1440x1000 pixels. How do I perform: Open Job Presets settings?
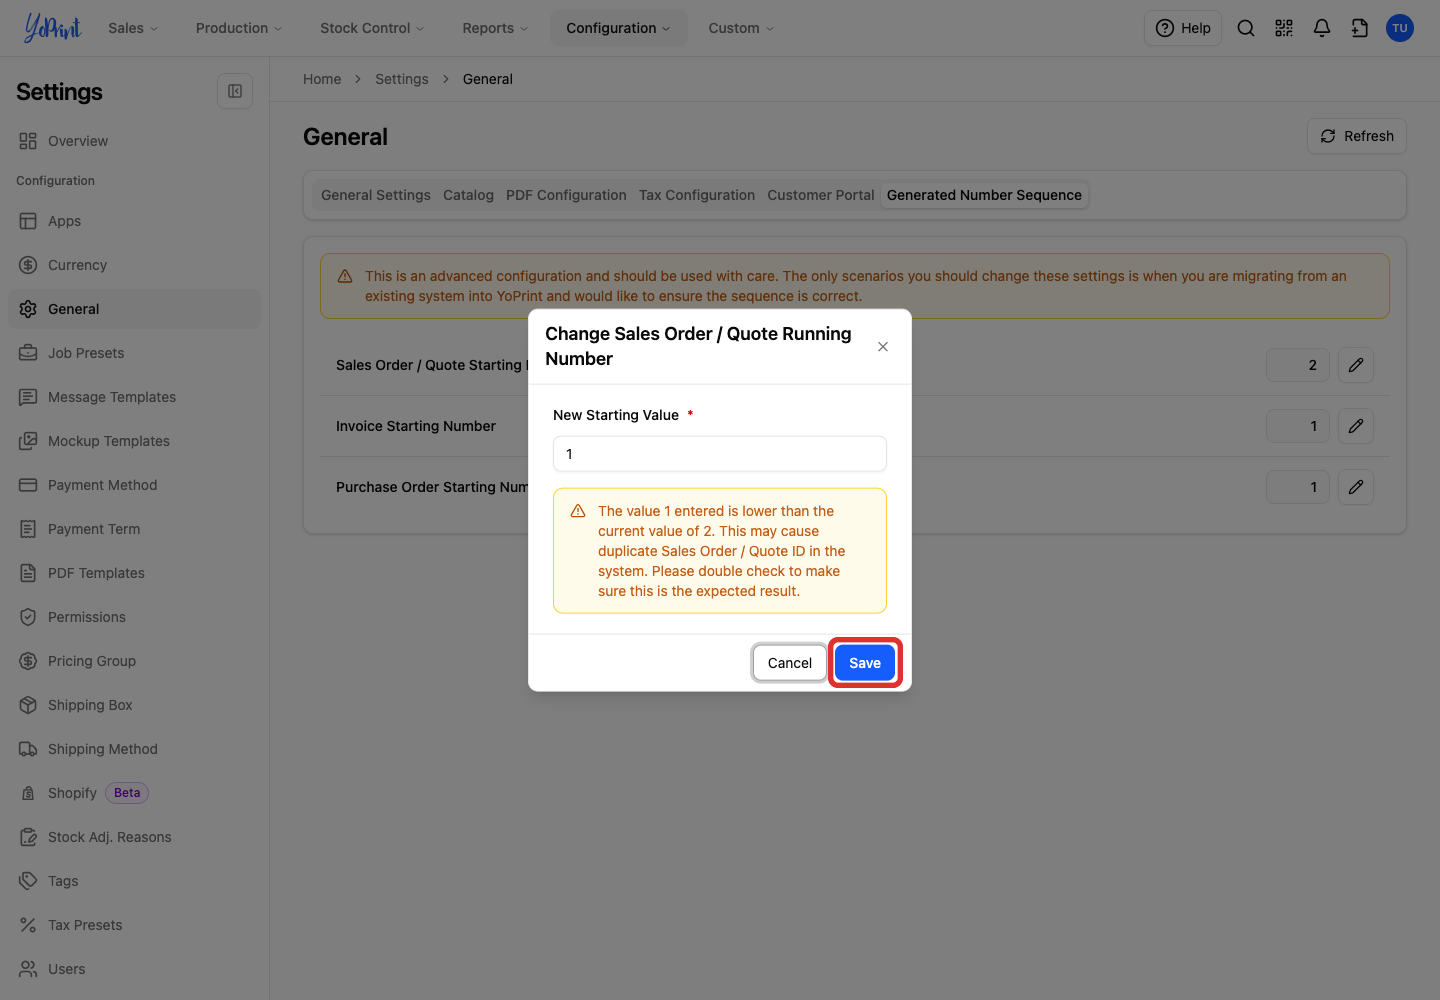[x=134, y=353]
